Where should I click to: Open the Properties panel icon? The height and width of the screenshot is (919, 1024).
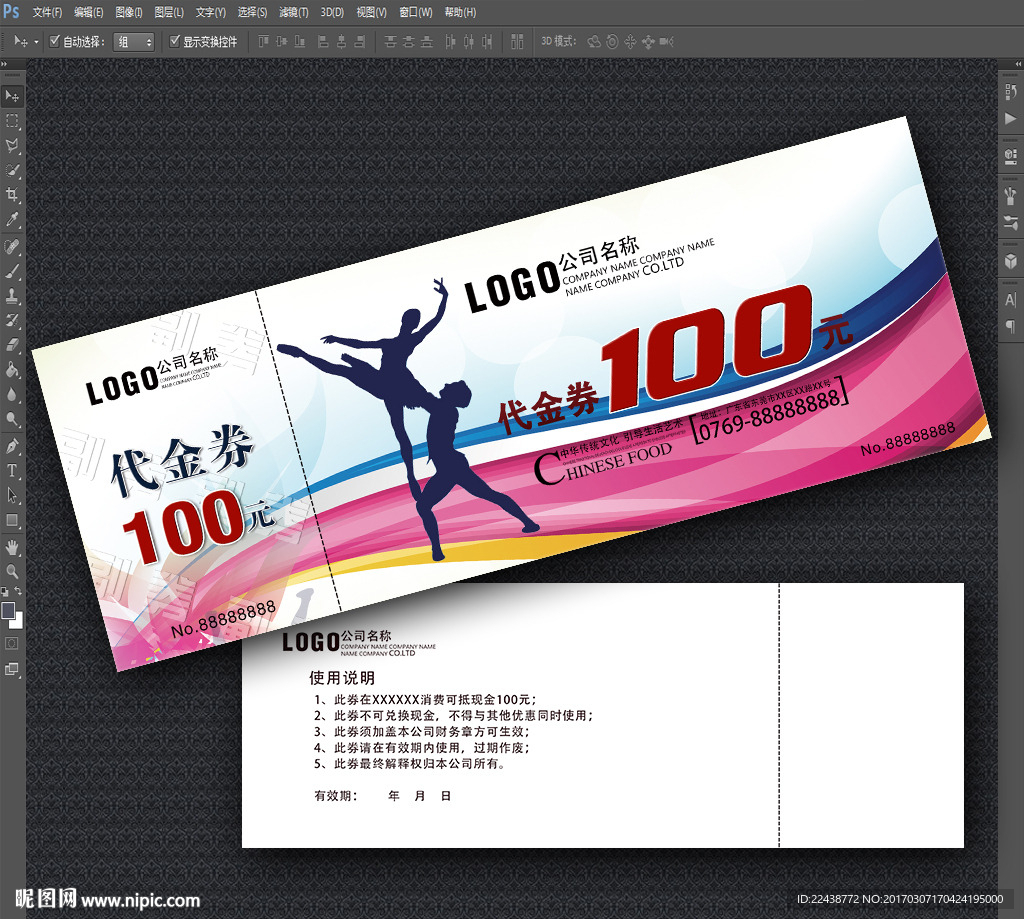1010,156
